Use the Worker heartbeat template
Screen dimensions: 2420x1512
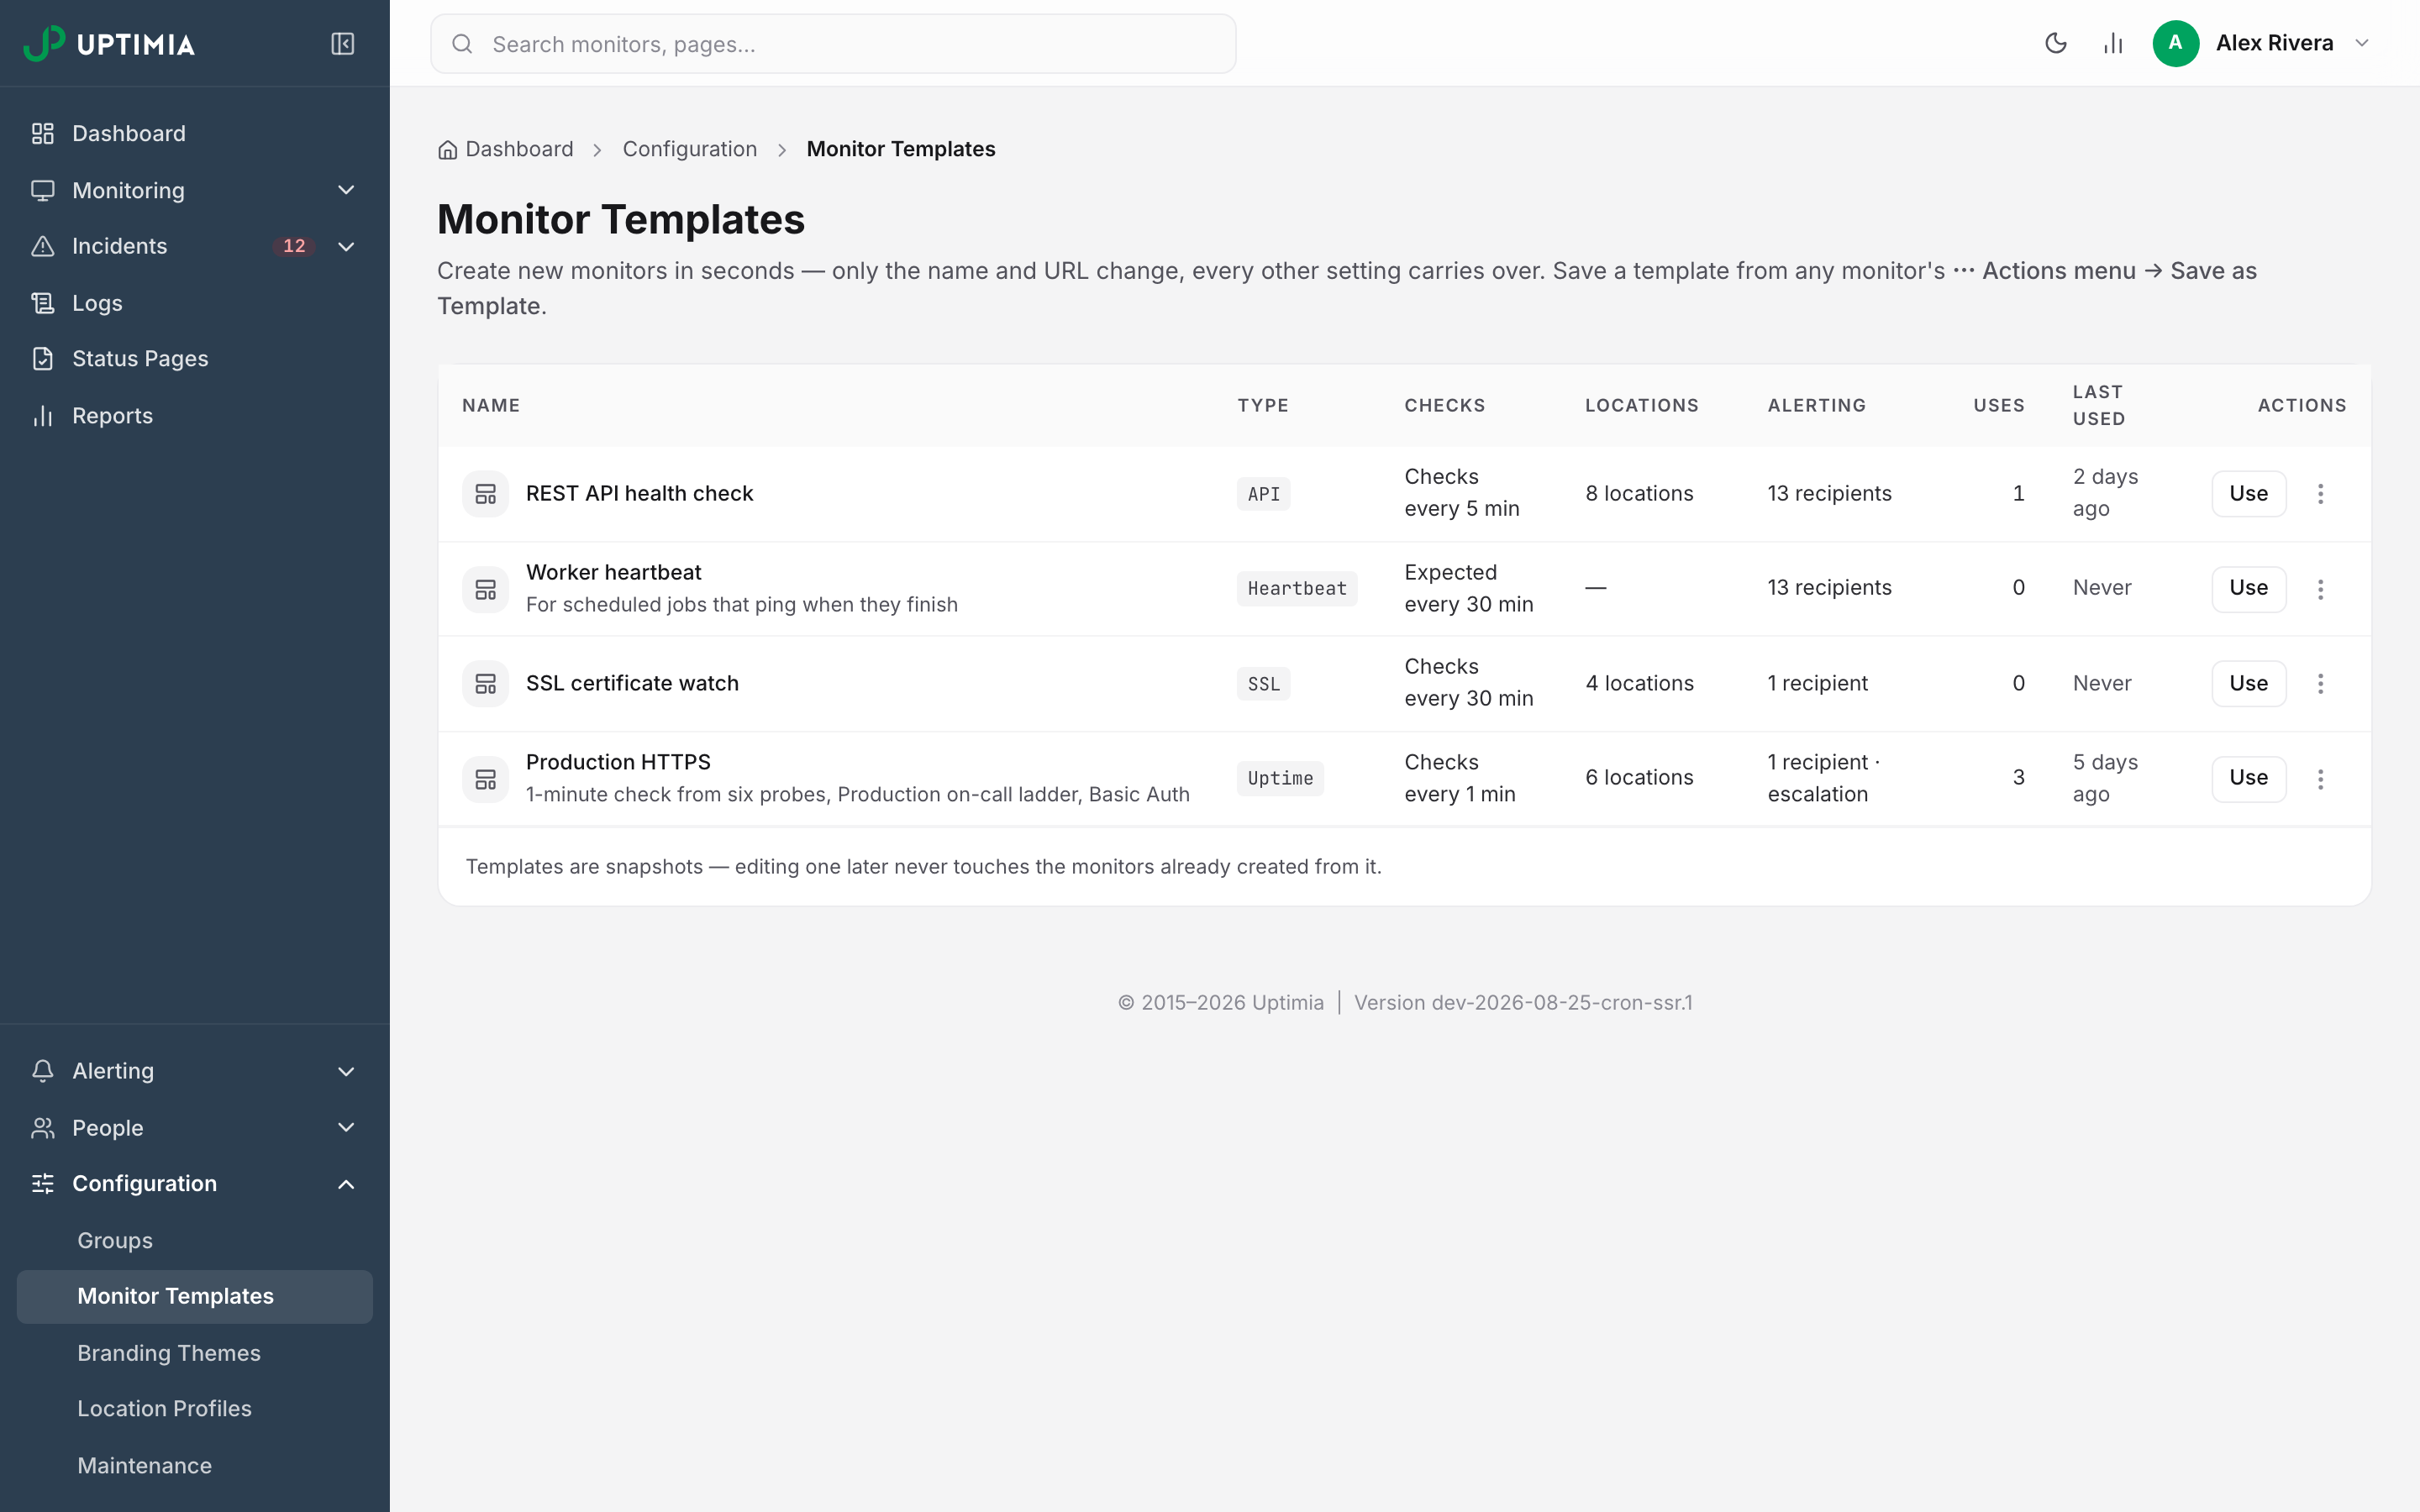click(x=2248, y=588)
